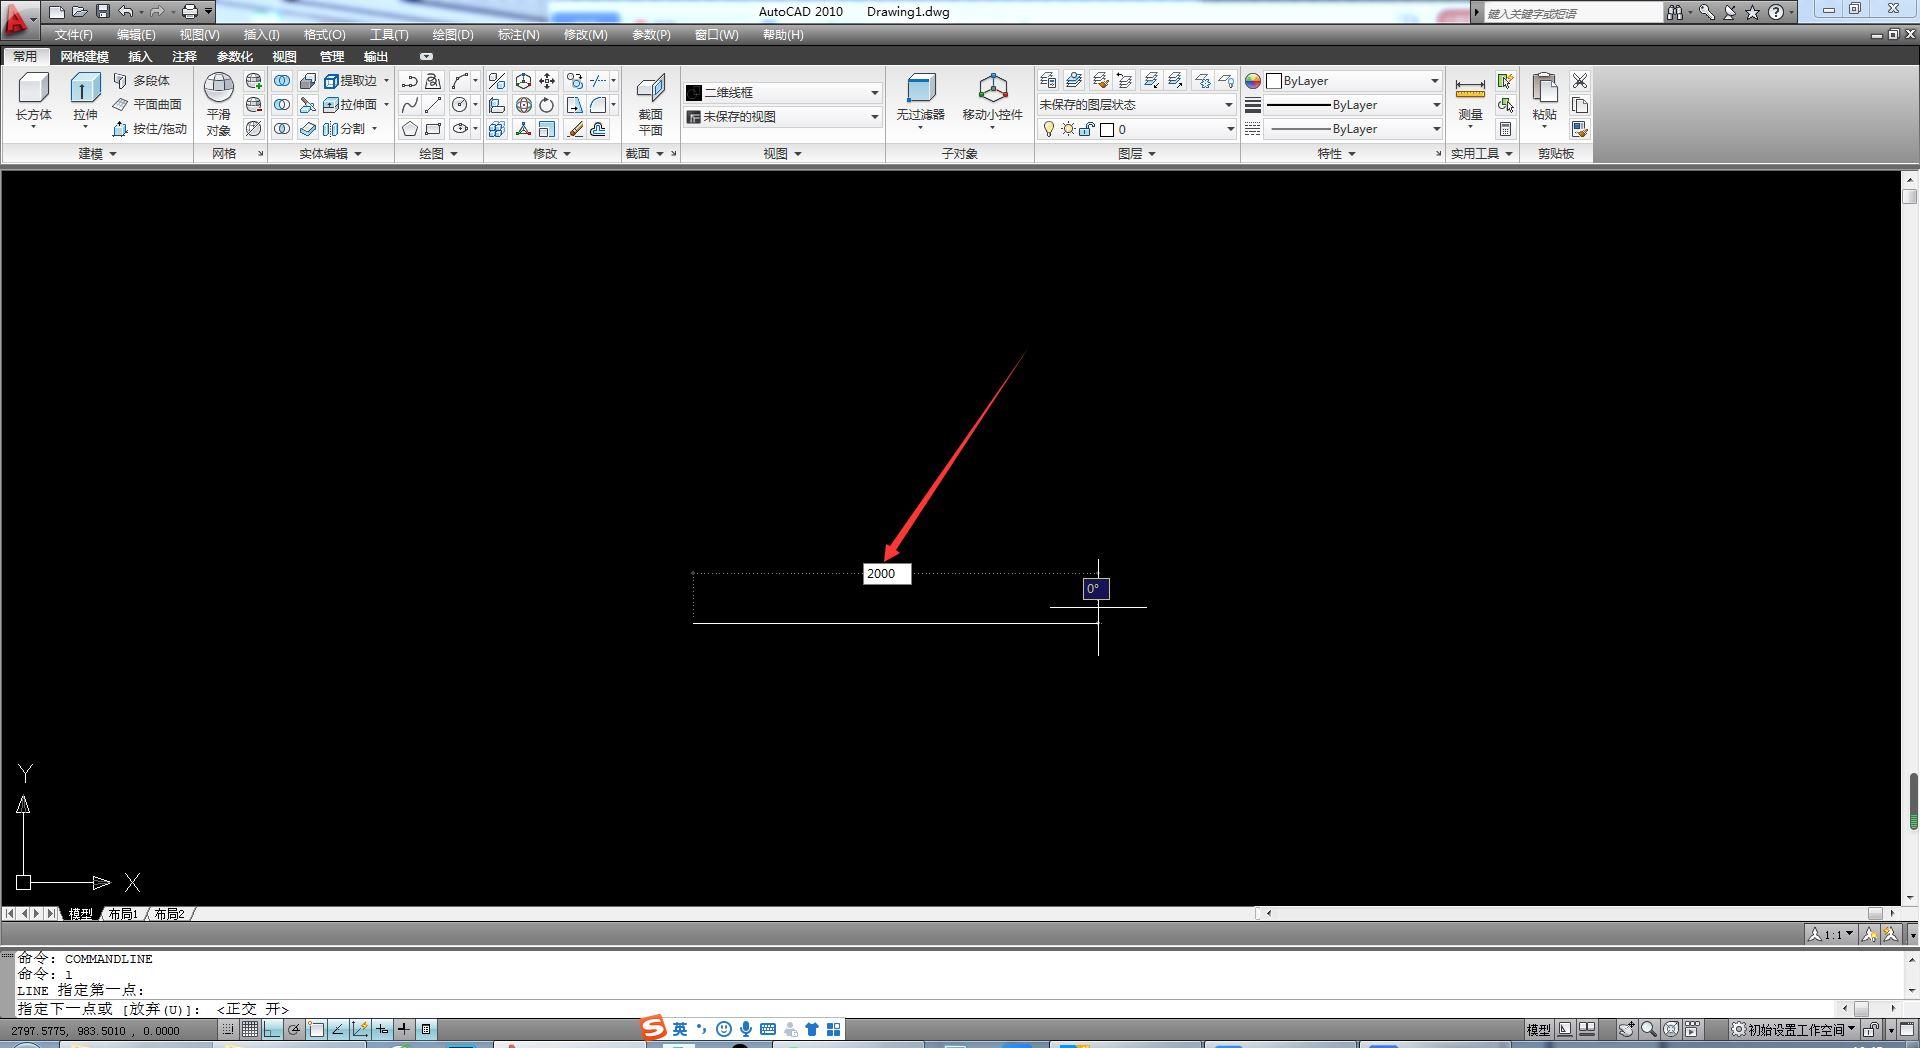Expand the 绘图 panel
The width and height of the screenshot is (1920, 1048).
pyautogui.click(x=438, y=154)
